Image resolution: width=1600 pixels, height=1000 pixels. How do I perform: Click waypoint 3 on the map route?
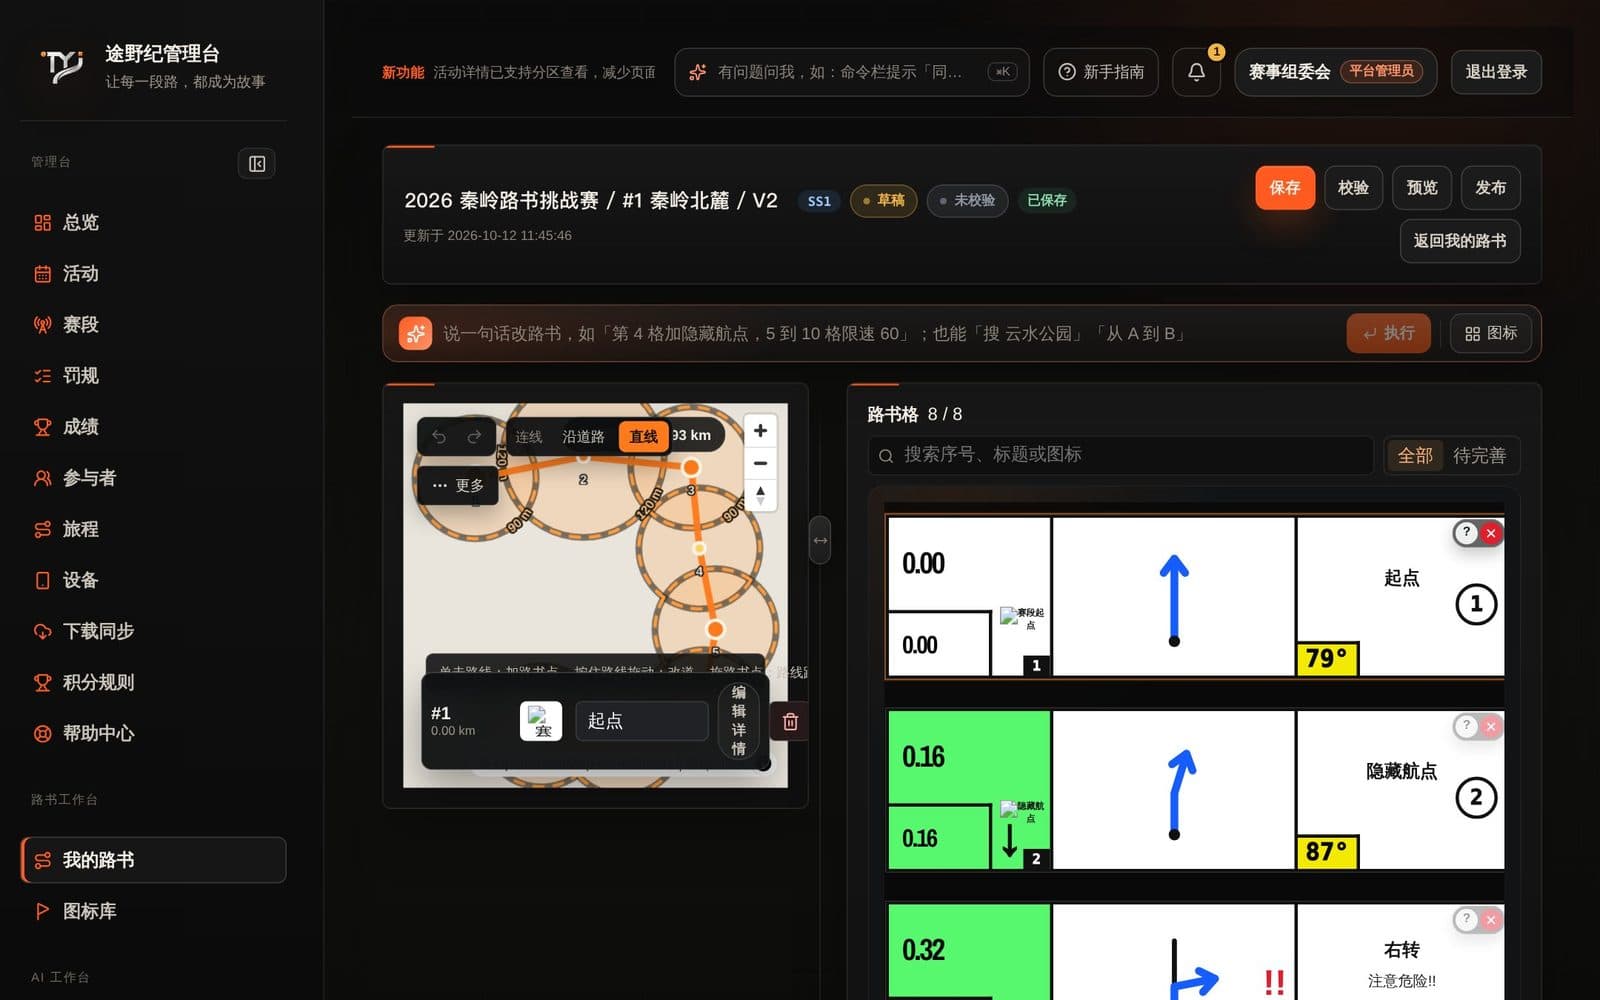(690, 467)
